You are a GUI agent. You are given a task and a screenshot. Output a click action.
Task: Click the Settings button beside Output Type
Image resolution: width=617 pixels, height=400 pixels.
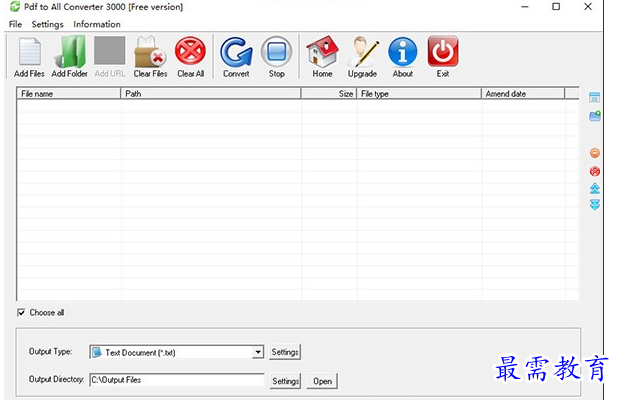[285, 352]
